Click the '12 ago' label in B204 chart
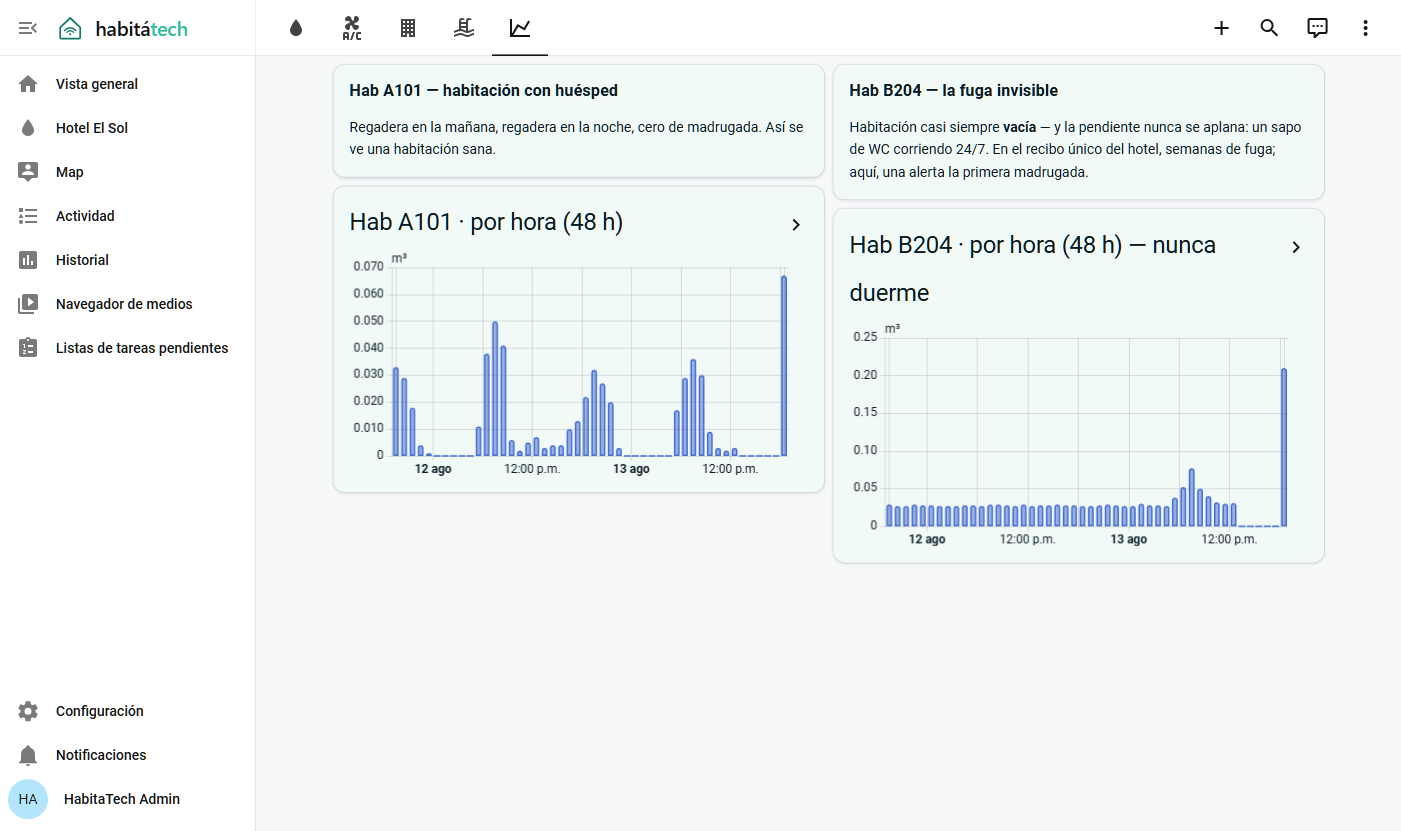 [x=927, y=539]
